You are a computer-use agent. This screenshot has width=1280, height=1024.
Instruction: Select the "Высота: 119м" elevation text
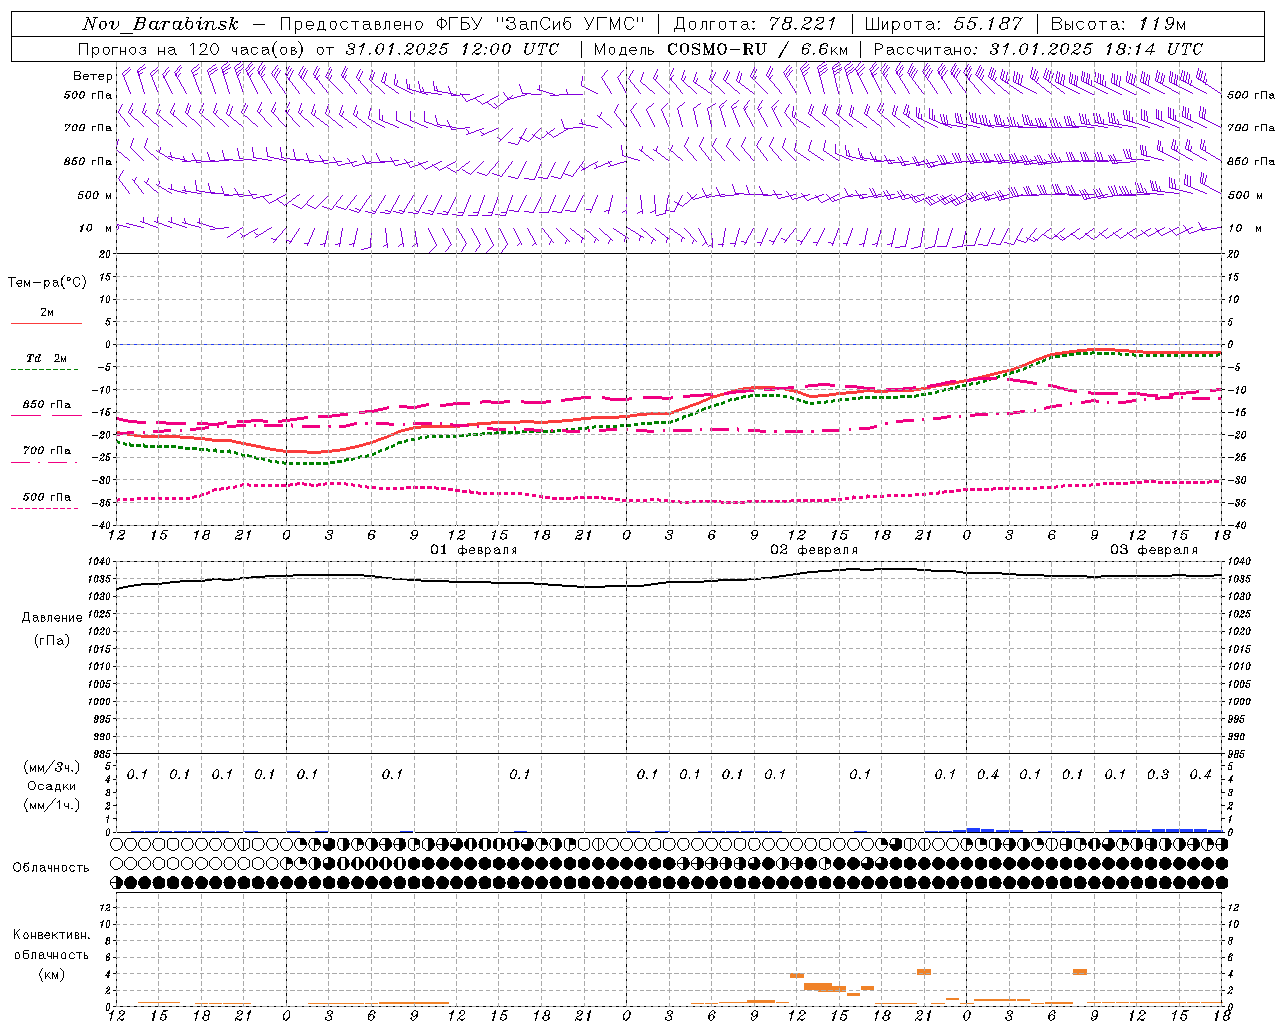pos(1119,24)
